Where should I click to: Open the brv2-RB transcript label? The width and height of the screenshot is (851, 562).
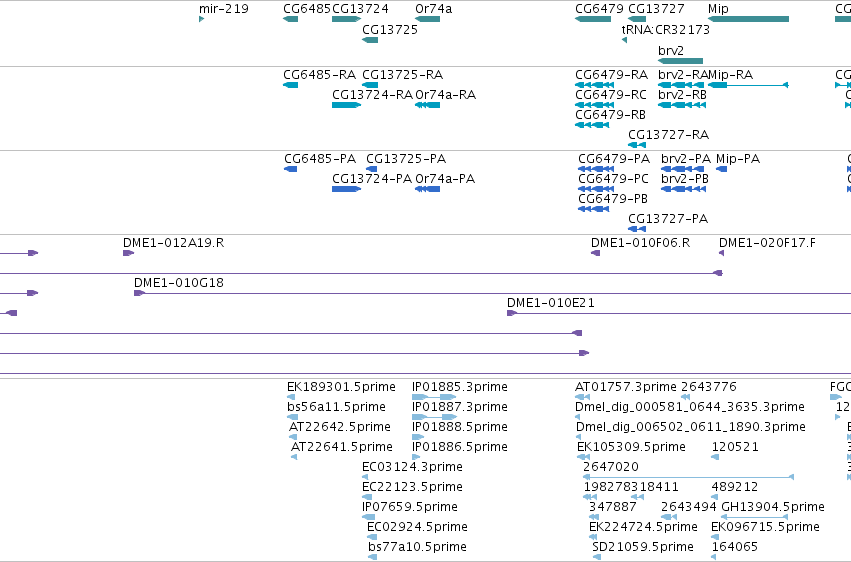click(x=682, y=94)
